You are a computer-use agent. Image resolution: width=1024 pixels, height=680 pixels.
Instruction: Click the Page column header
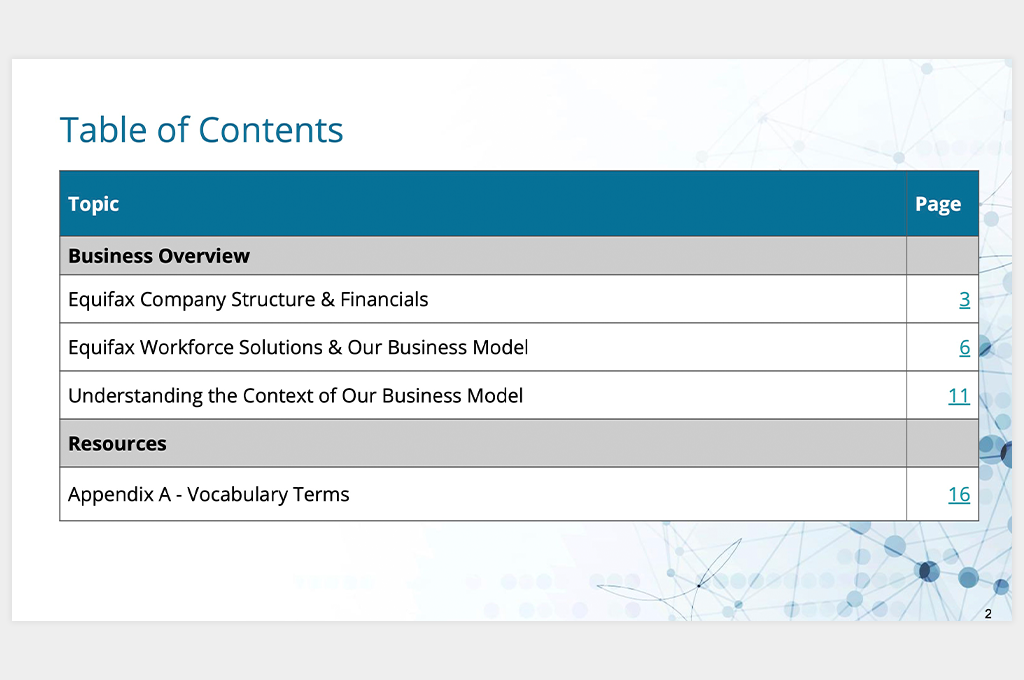938,204
